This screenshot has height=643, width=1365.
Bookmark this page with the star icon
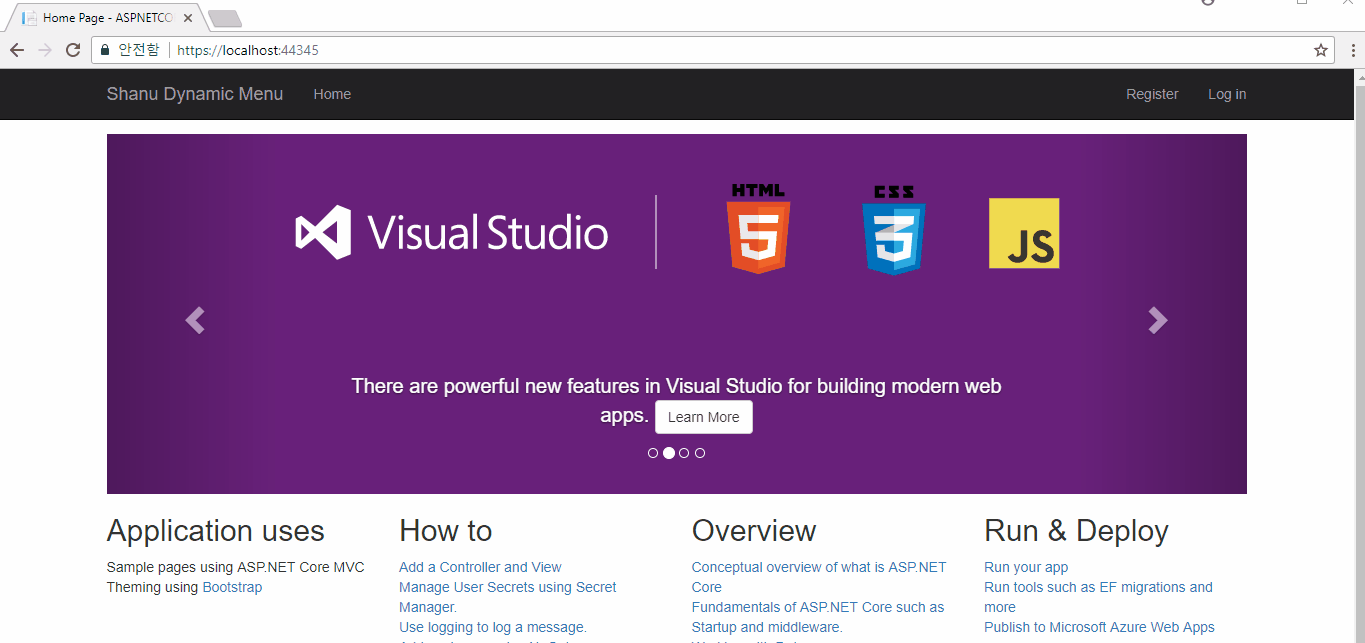[x=1320, y=50]
